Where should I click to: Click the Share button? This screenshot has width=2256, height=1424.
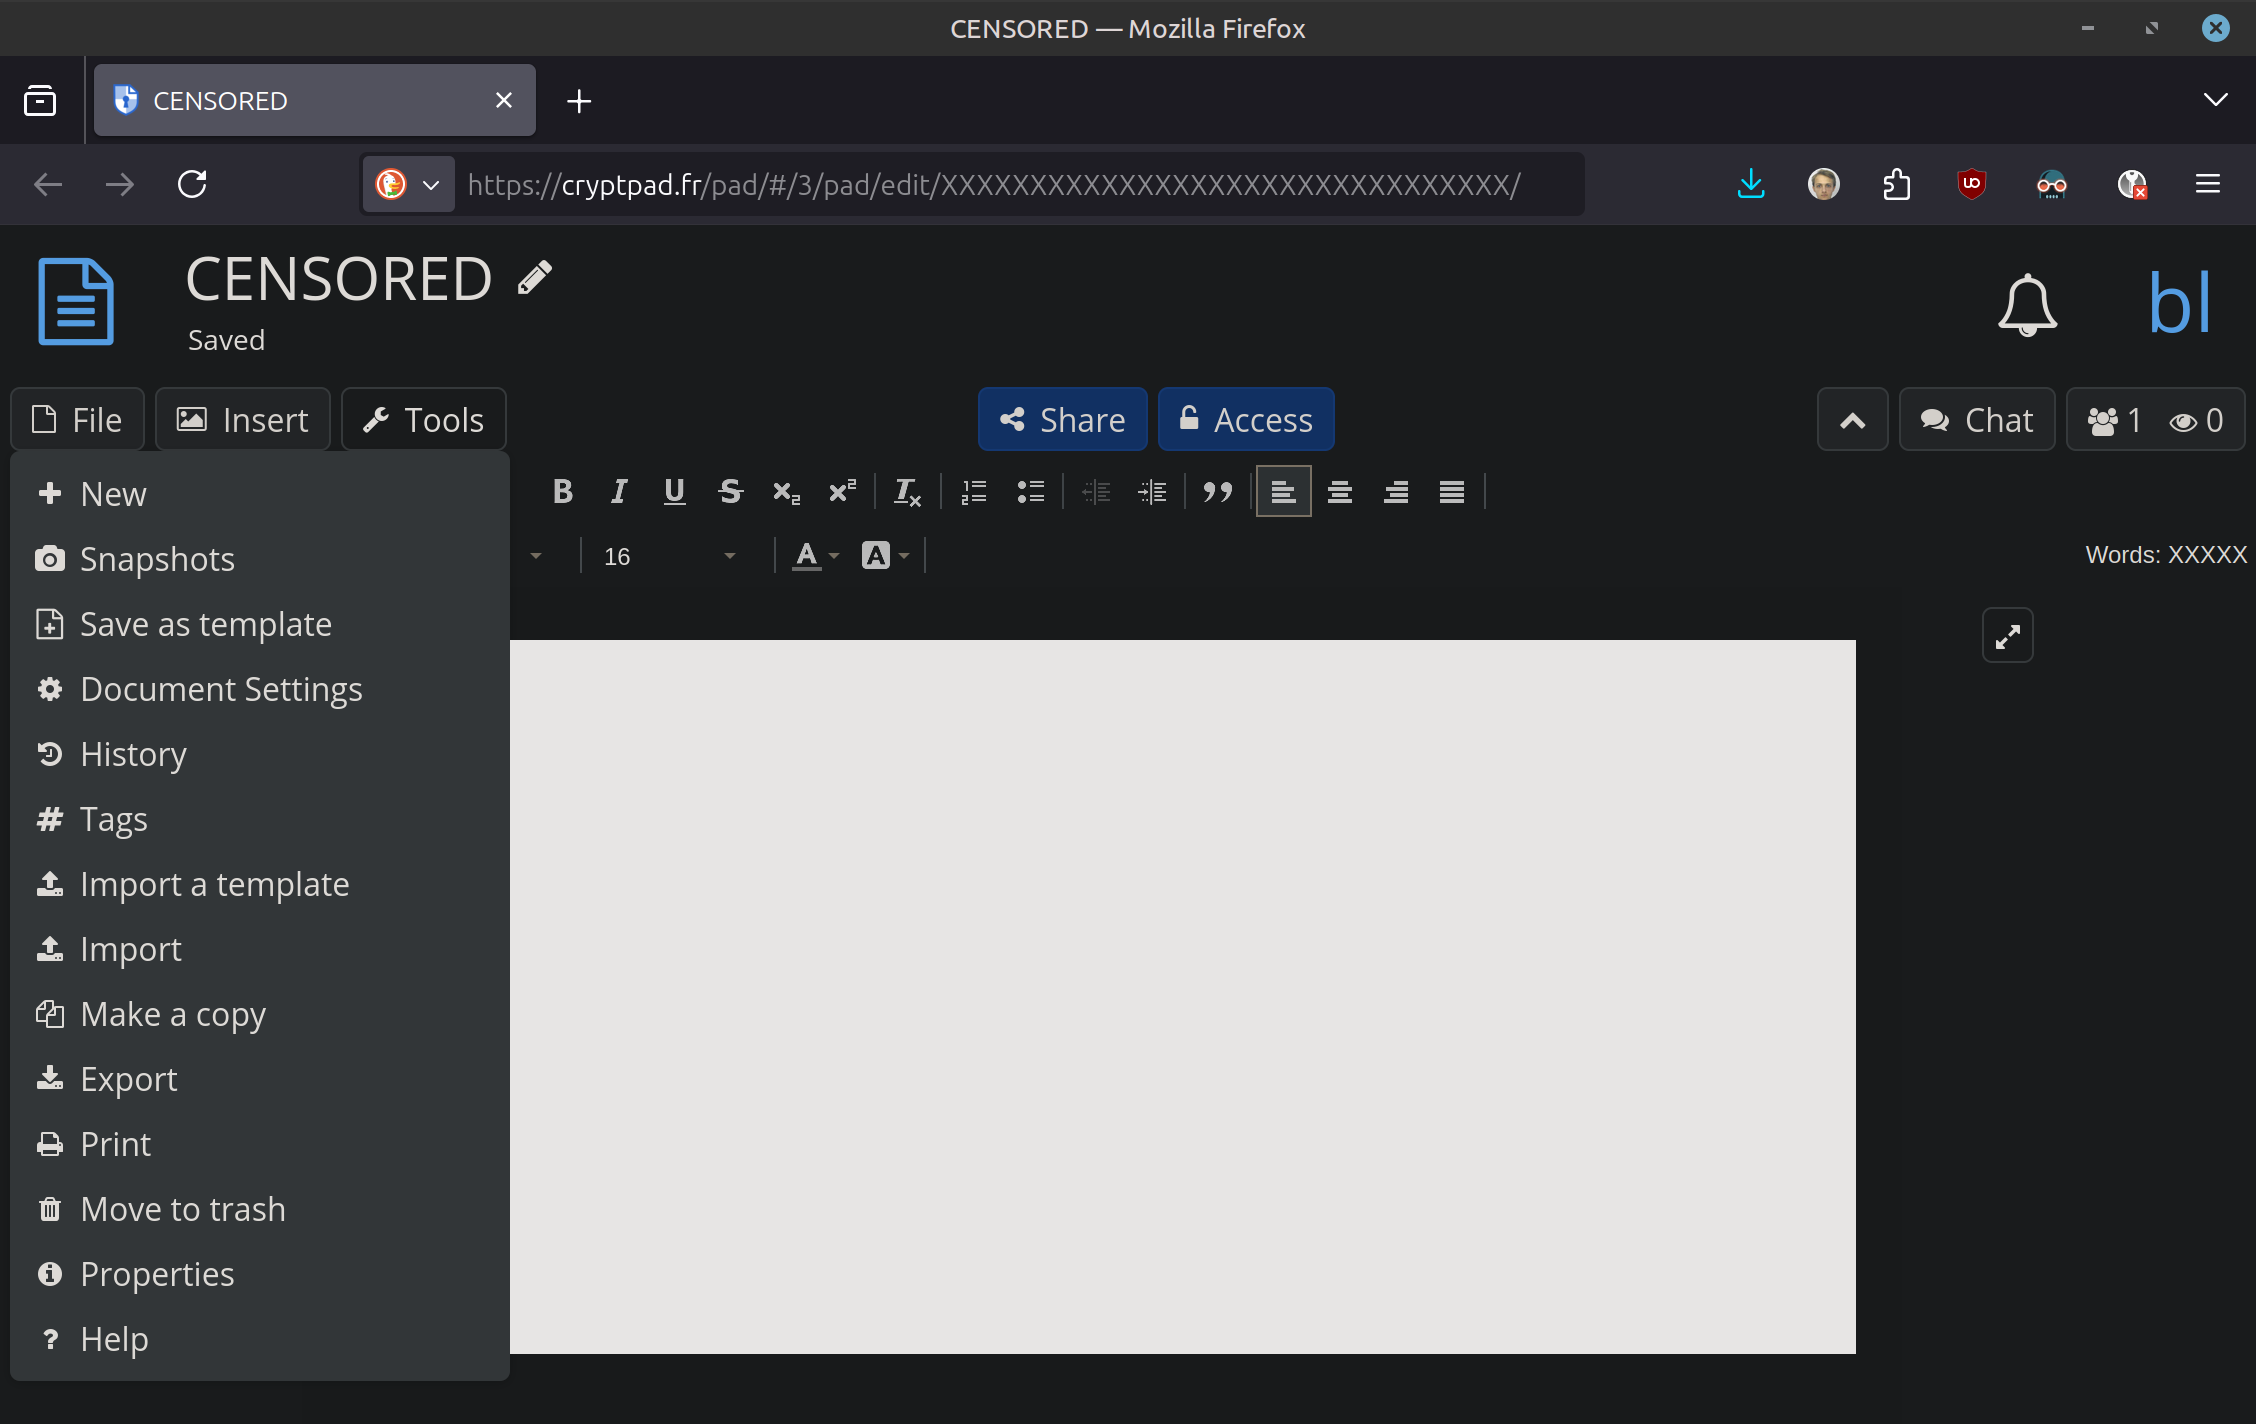click(1062, 420)
